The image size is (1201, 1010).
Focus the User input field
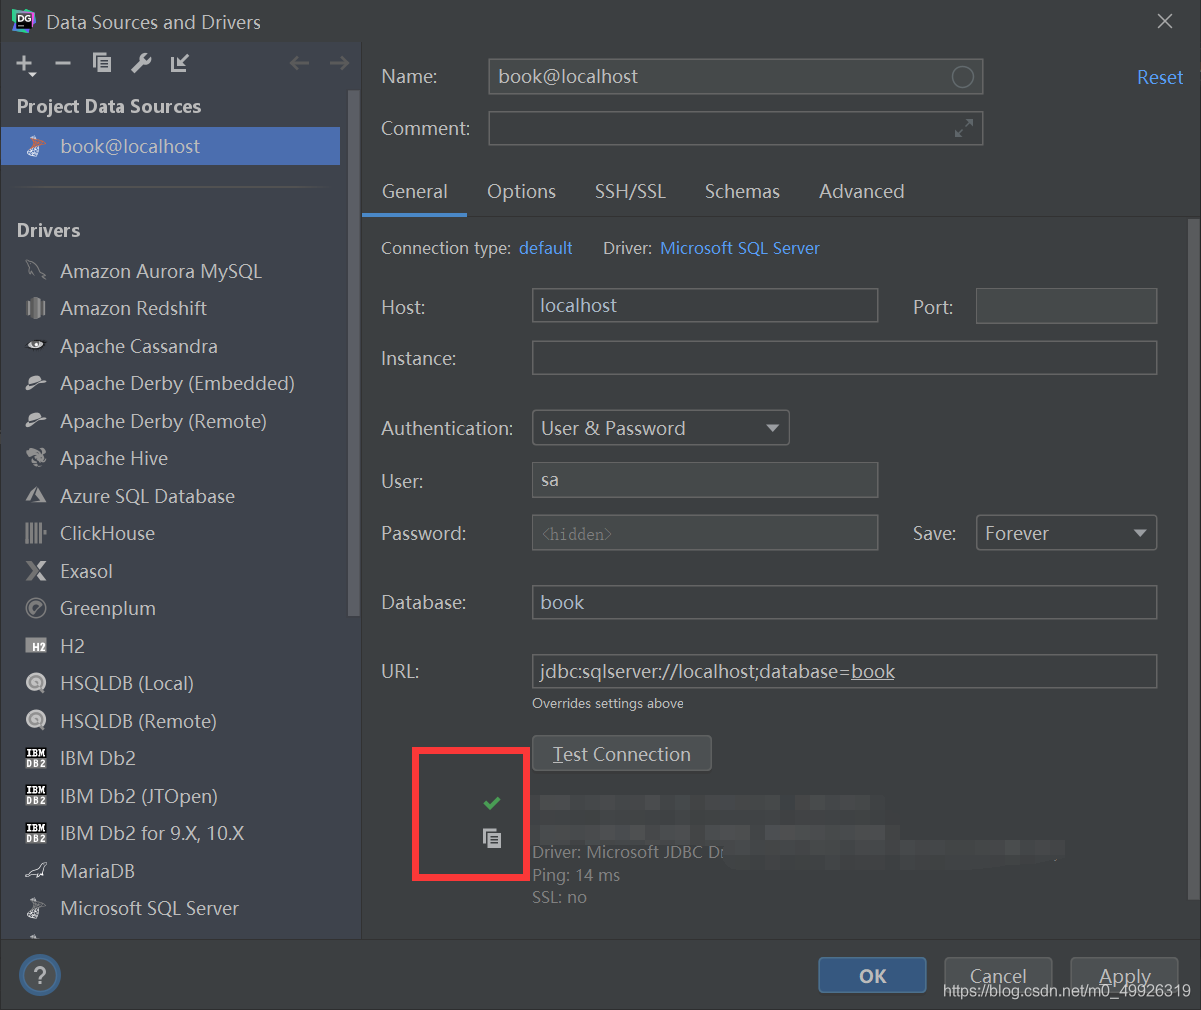click(x=705, y=480)
